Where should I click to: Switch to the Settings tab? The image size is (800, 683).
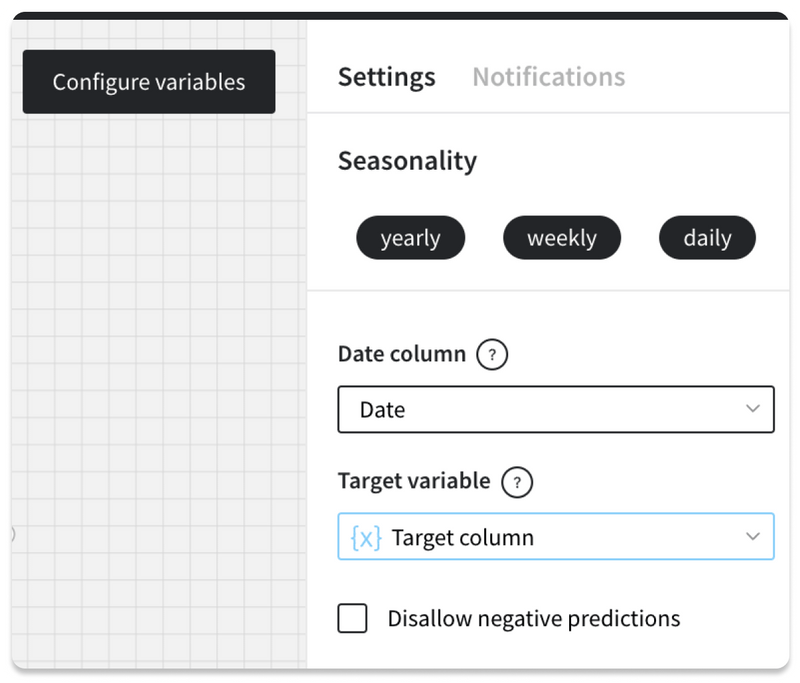tap(387, 77)
